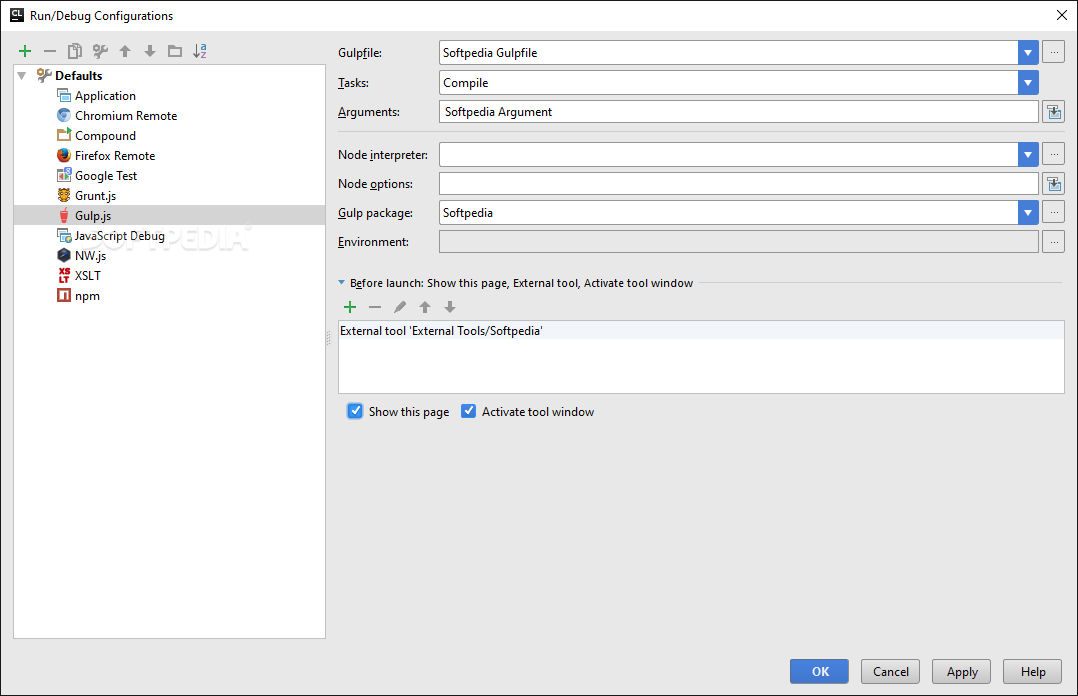Select External tool 'External Tools/Softpedia' row
Image resolution: width=1078 pixels, height=696 pixels.
pyautogui.click(x=701, y=331)
